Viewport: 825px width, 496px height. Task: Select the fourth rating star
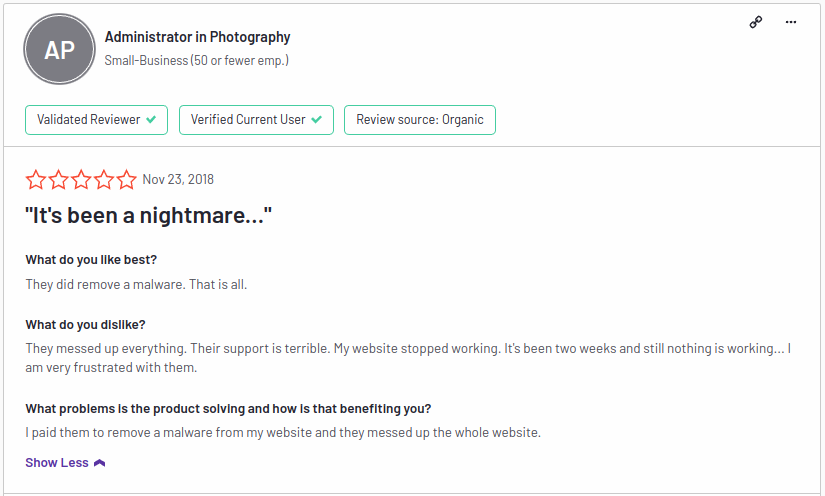coord(104,179)
